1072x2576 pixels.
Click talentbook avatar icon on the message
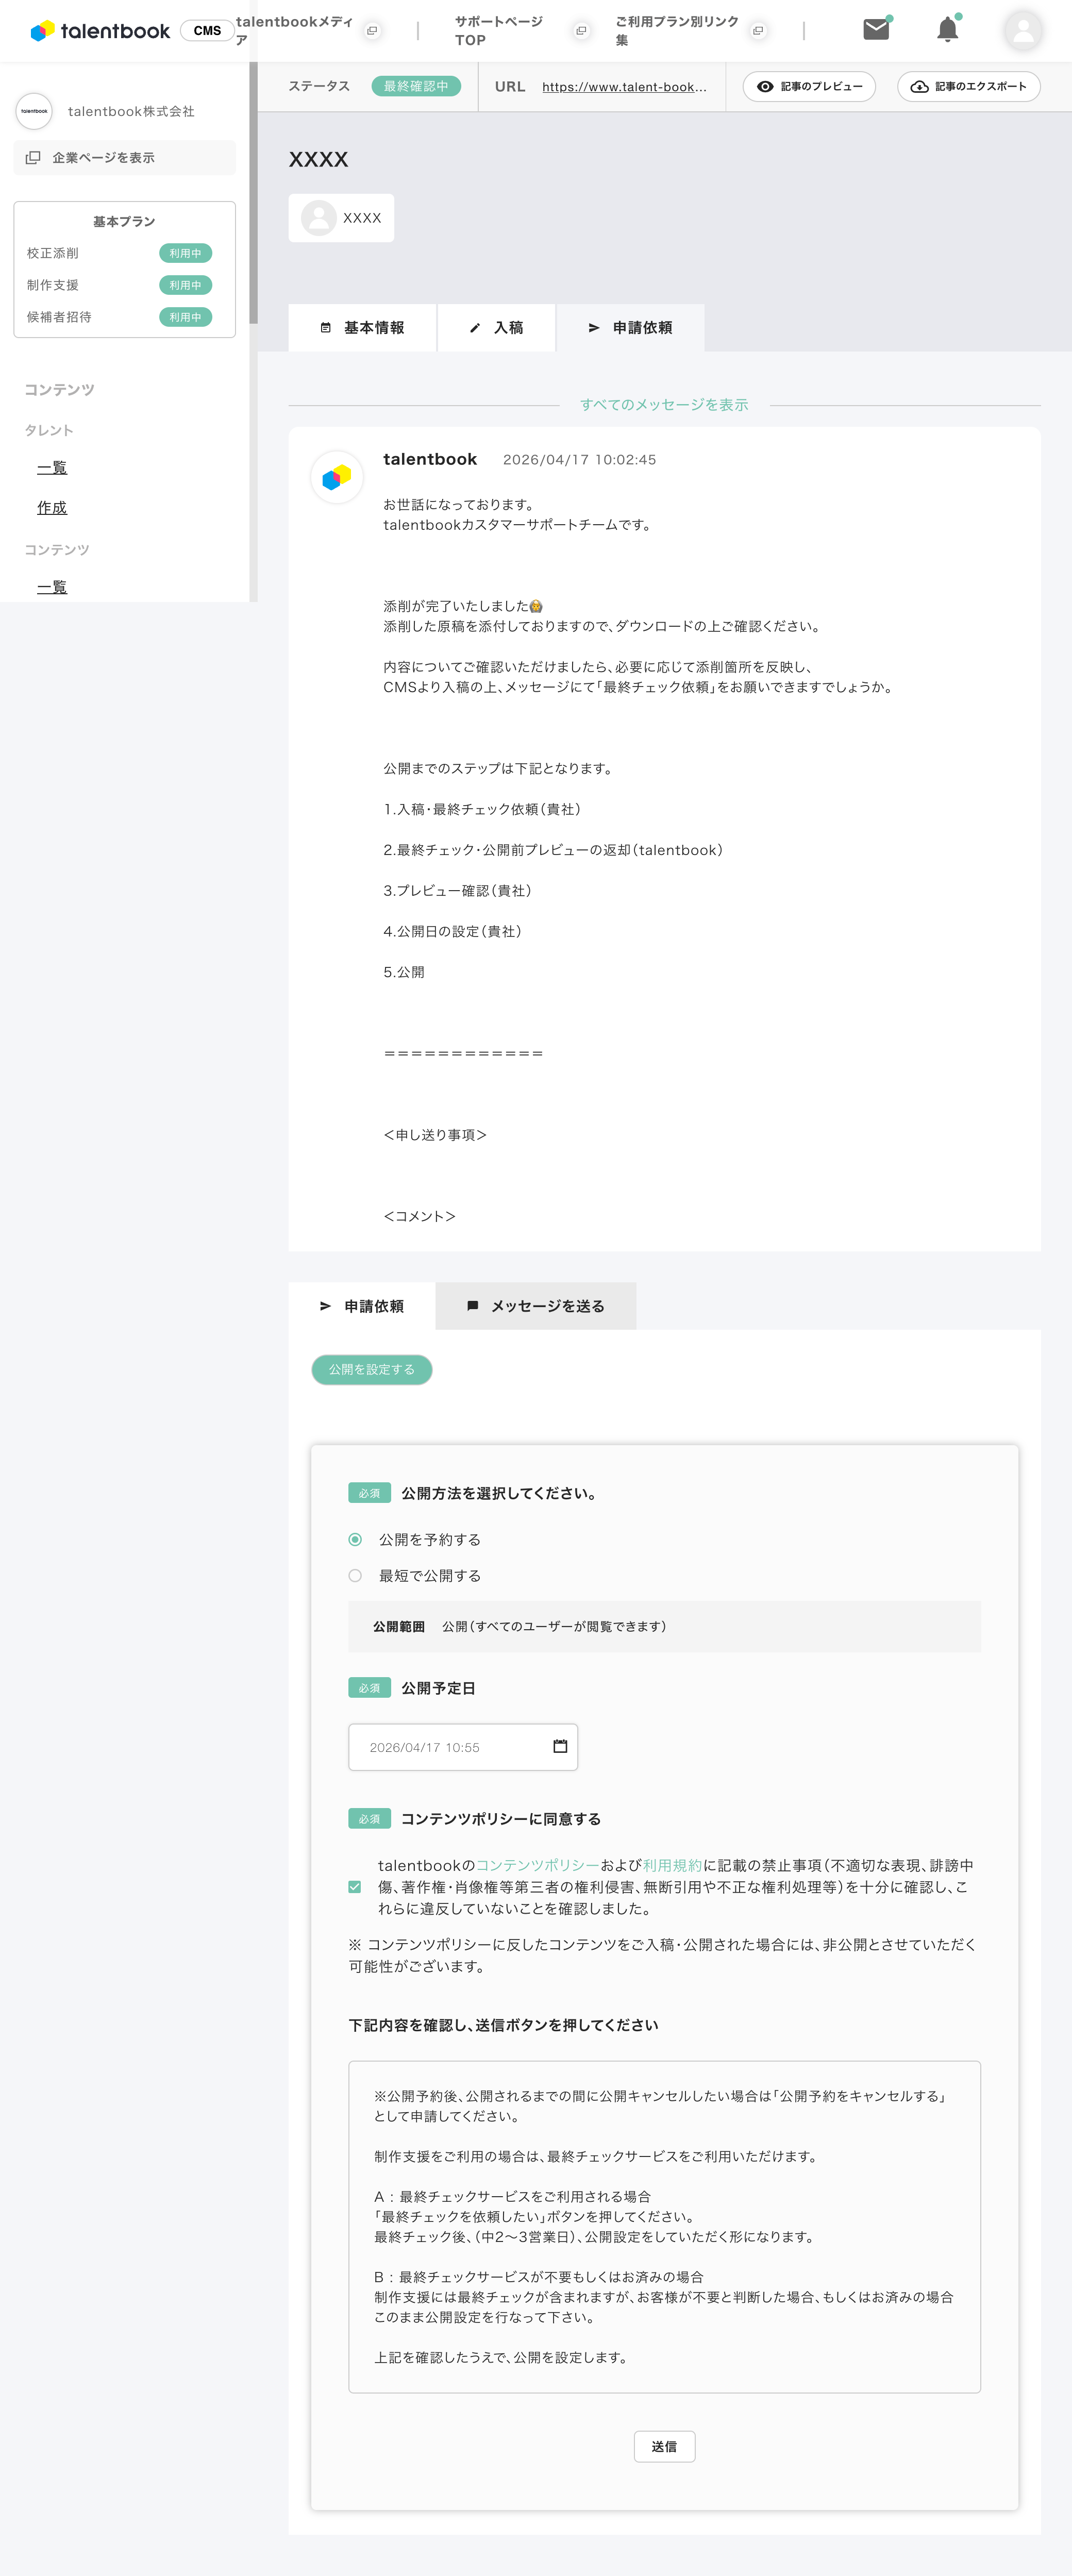click(x=337, y=477)
